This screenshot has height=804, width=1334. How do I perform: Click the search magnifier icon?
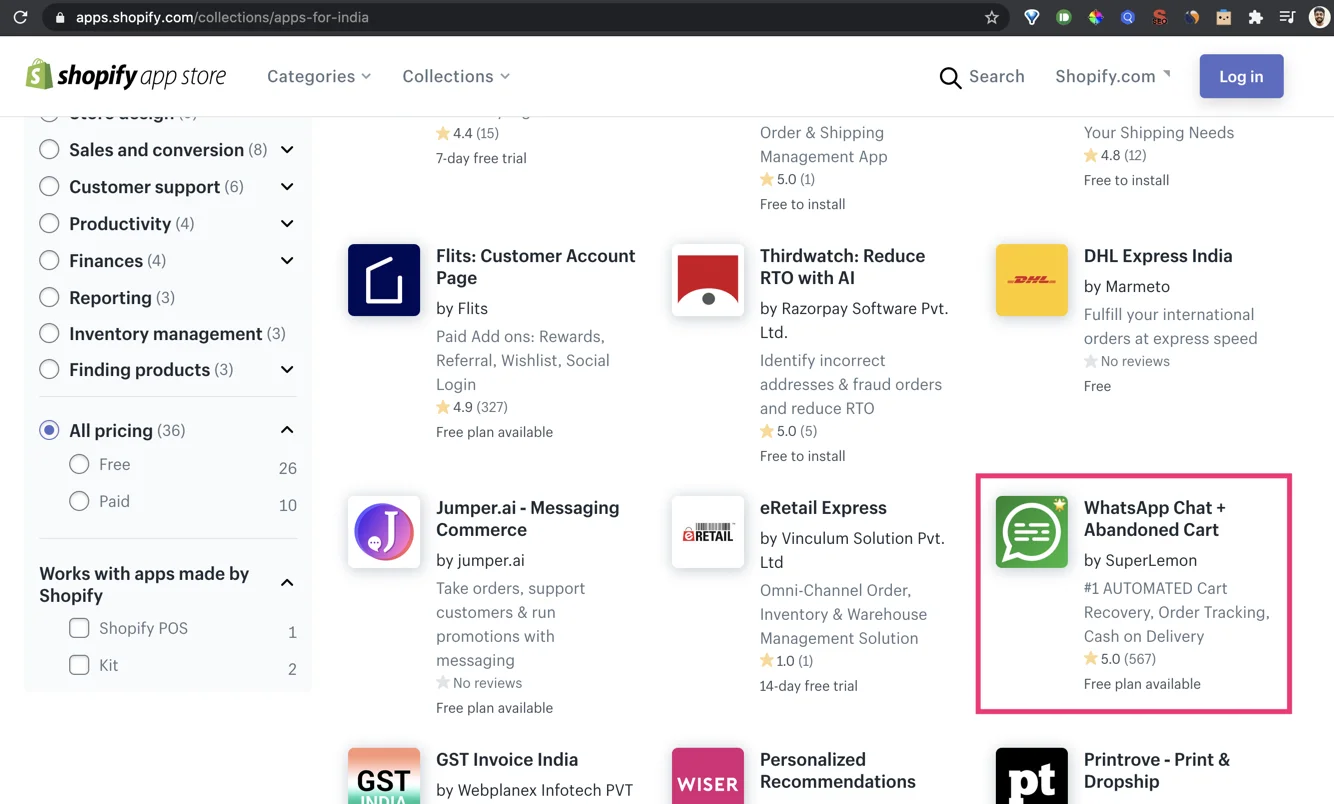click(x=950, y=77)
